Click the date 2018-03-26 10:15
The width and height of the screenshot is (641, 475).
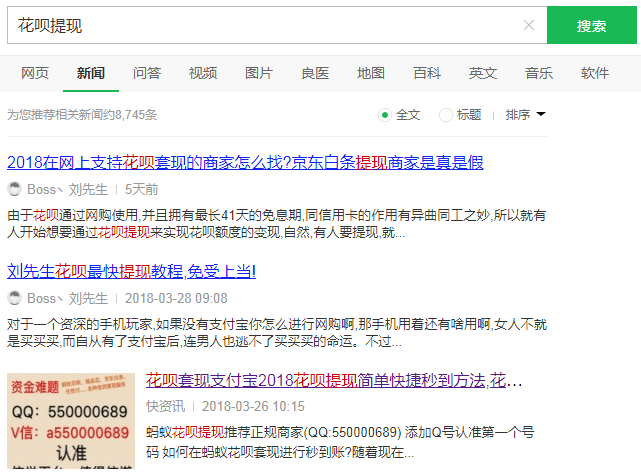point(253,406)
